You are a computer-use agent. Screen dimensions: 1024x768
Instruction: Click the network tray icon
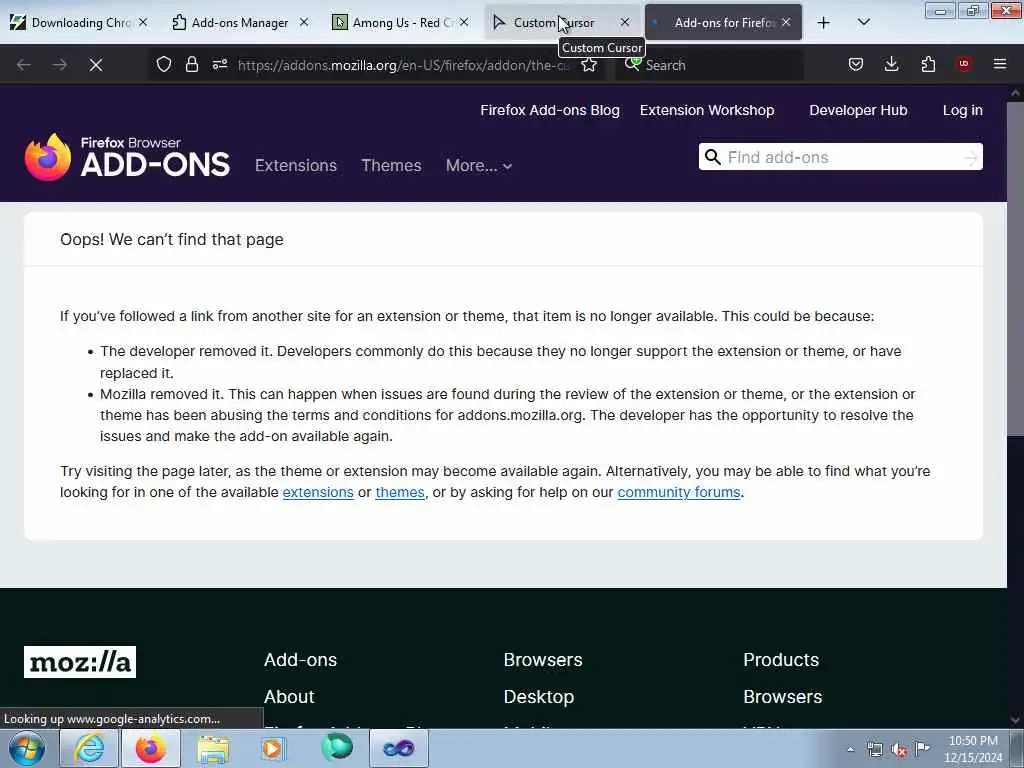(874, 749)
